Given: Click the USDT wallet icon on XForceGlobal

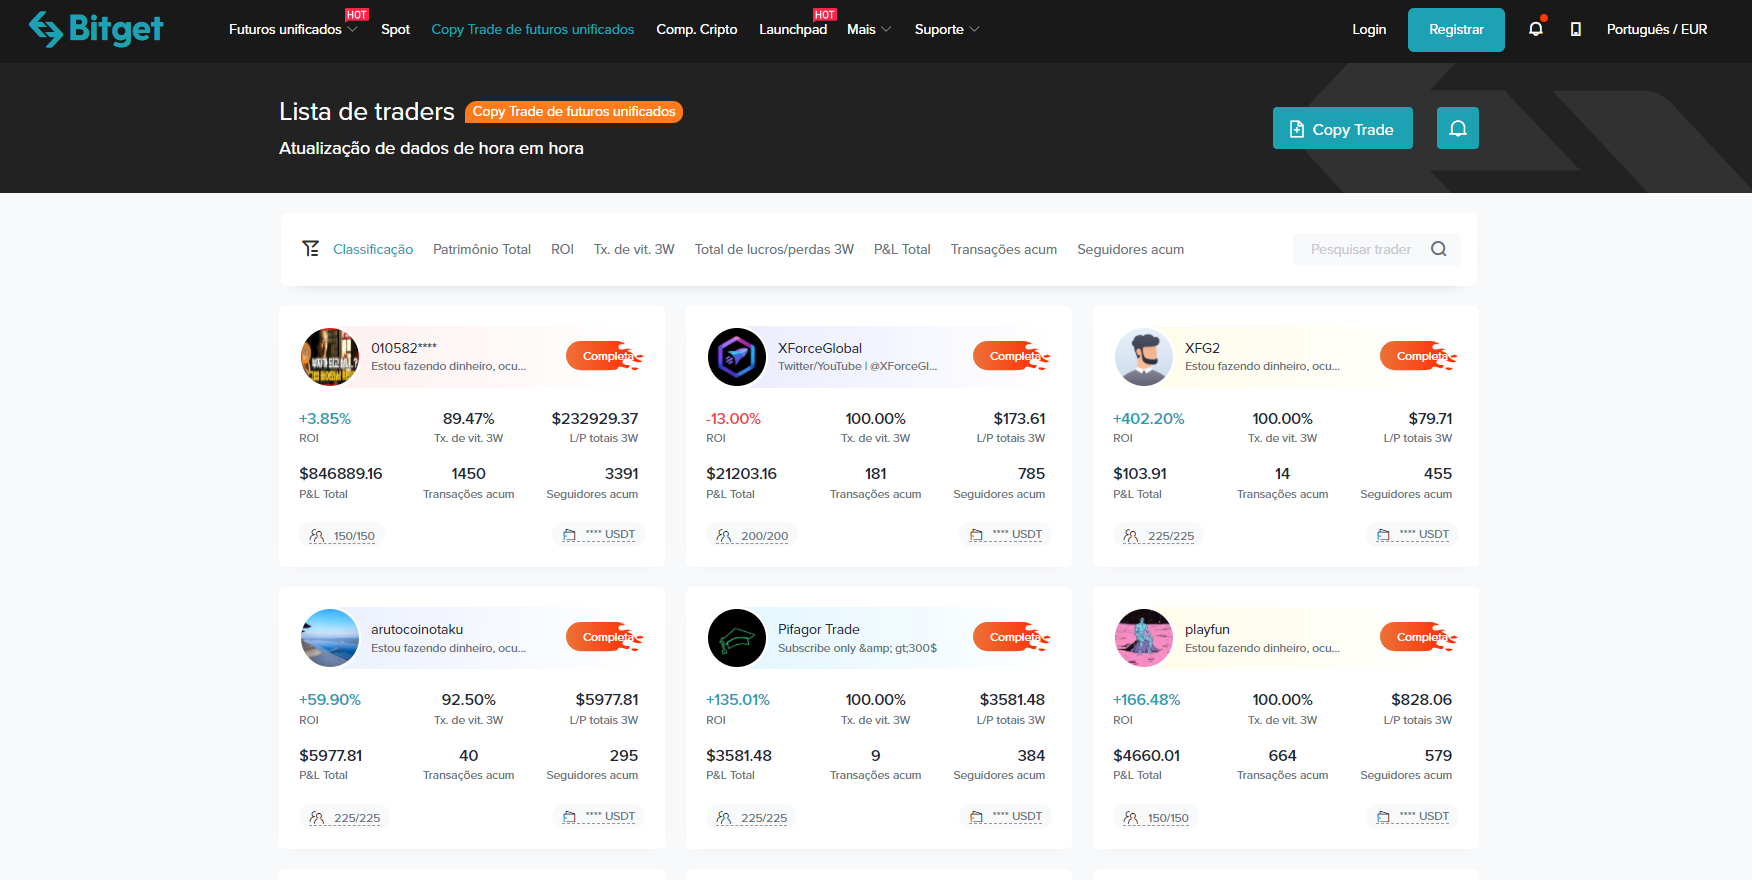Looking at the screenshot, I should pos(976,535).
